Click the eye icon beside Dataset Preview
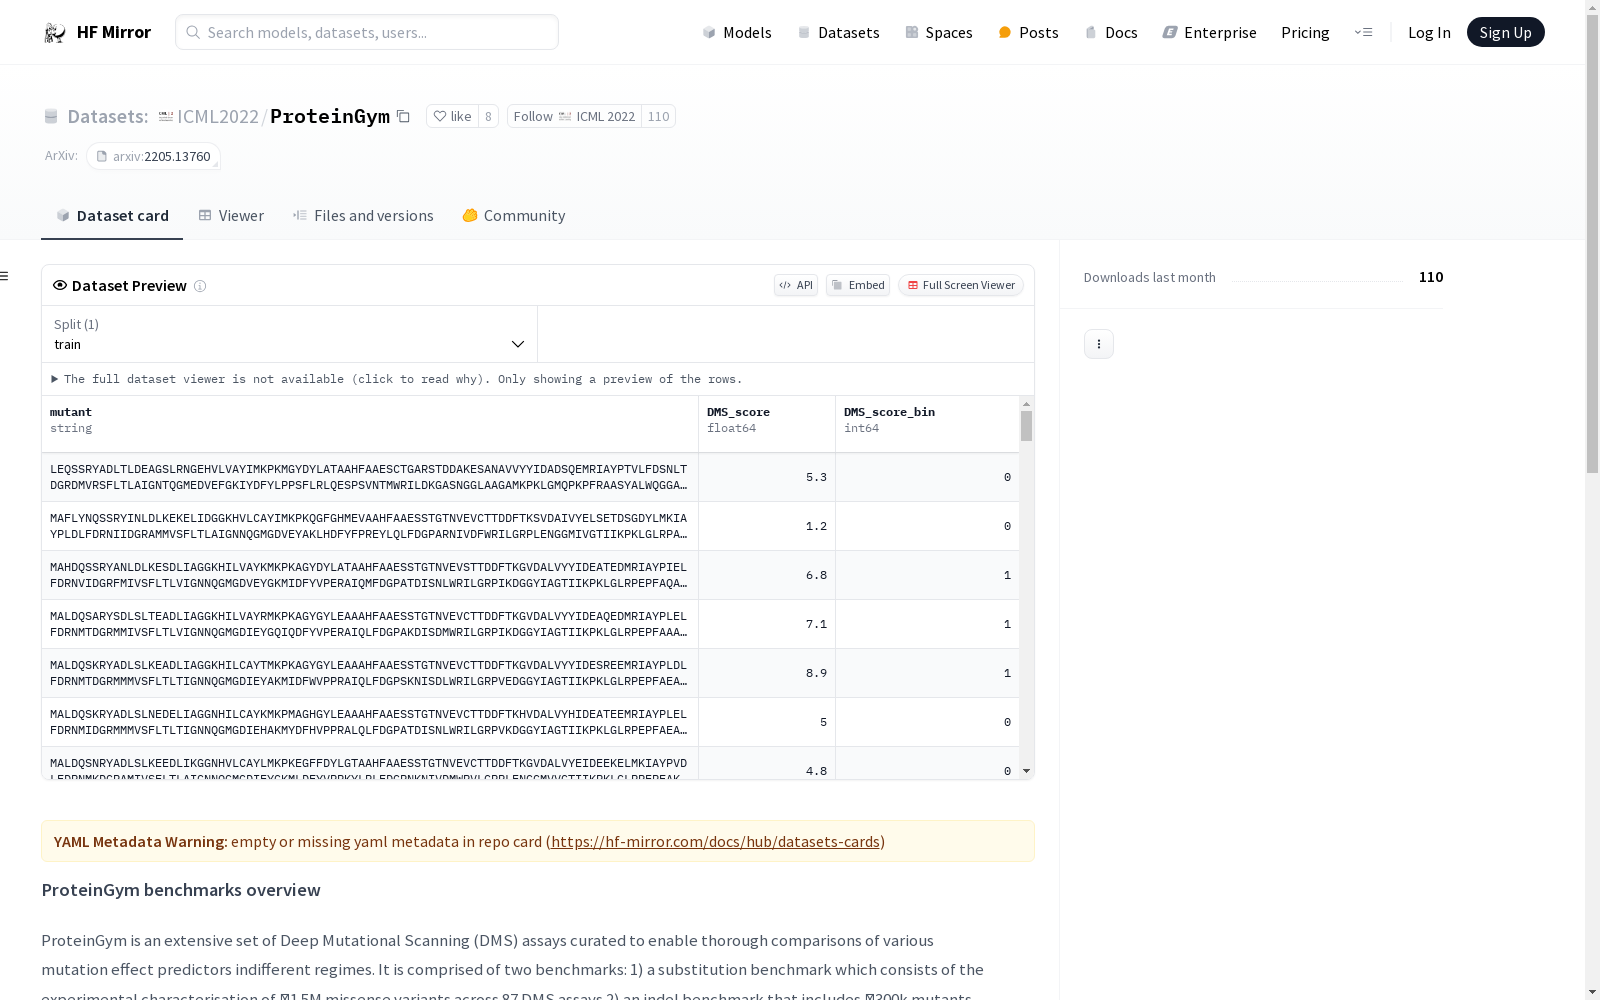Image resolution: width=1600 pixels, height=1000 pixels. [x=60, y=285]
